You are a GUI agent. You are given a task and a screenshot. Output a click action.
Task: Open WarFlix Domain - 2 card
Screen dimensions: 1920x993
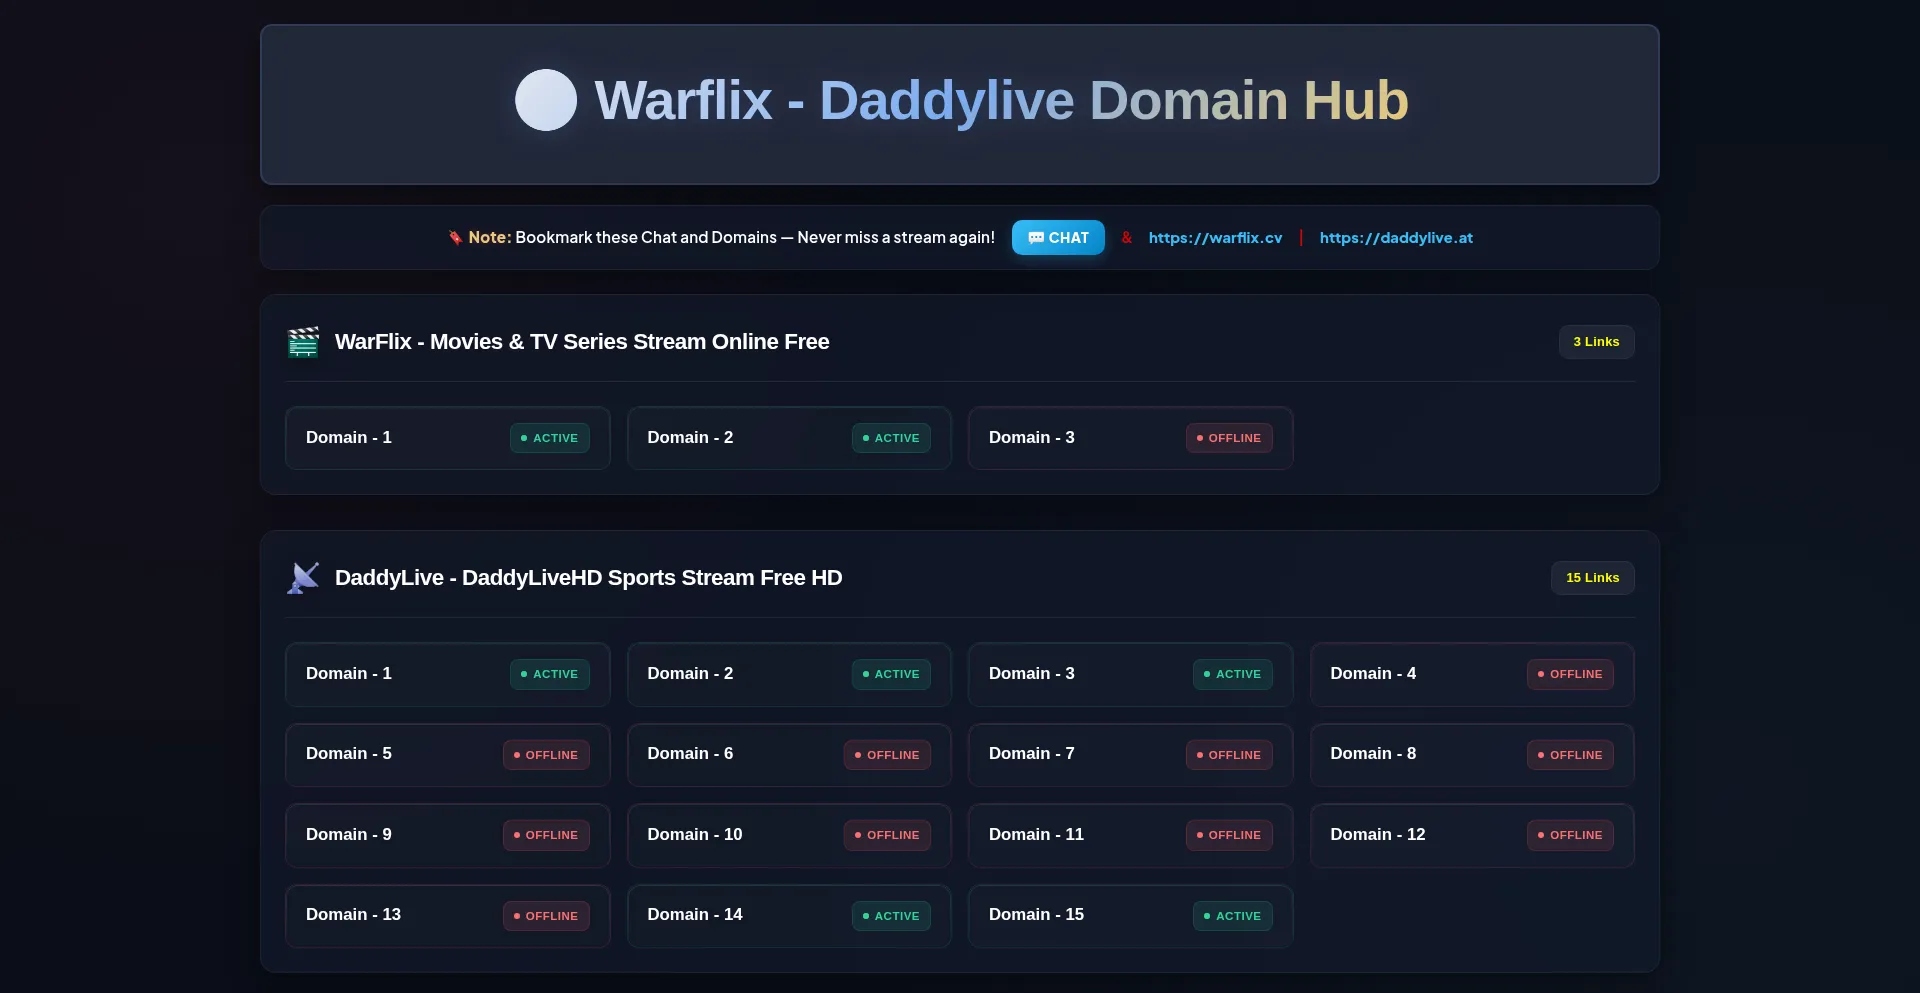[789, 438]
